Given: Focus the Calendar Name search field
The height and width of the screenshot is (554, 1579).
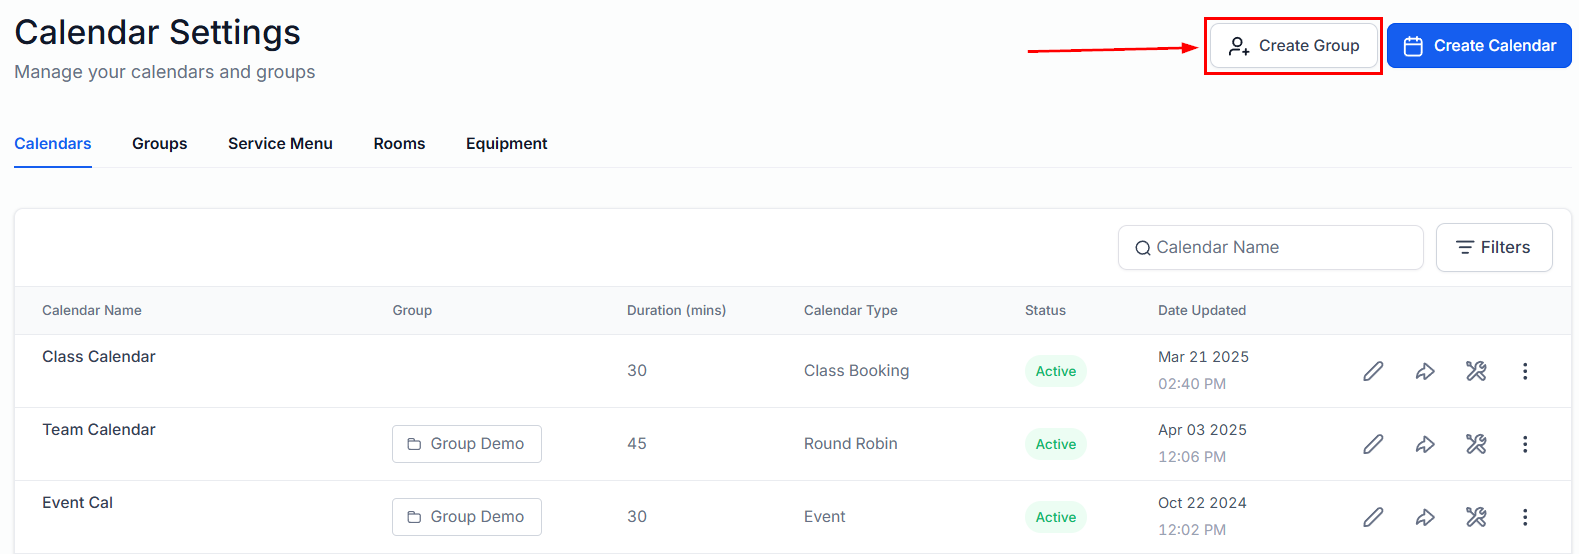Looking at the screenshot, I should 1271,247.
